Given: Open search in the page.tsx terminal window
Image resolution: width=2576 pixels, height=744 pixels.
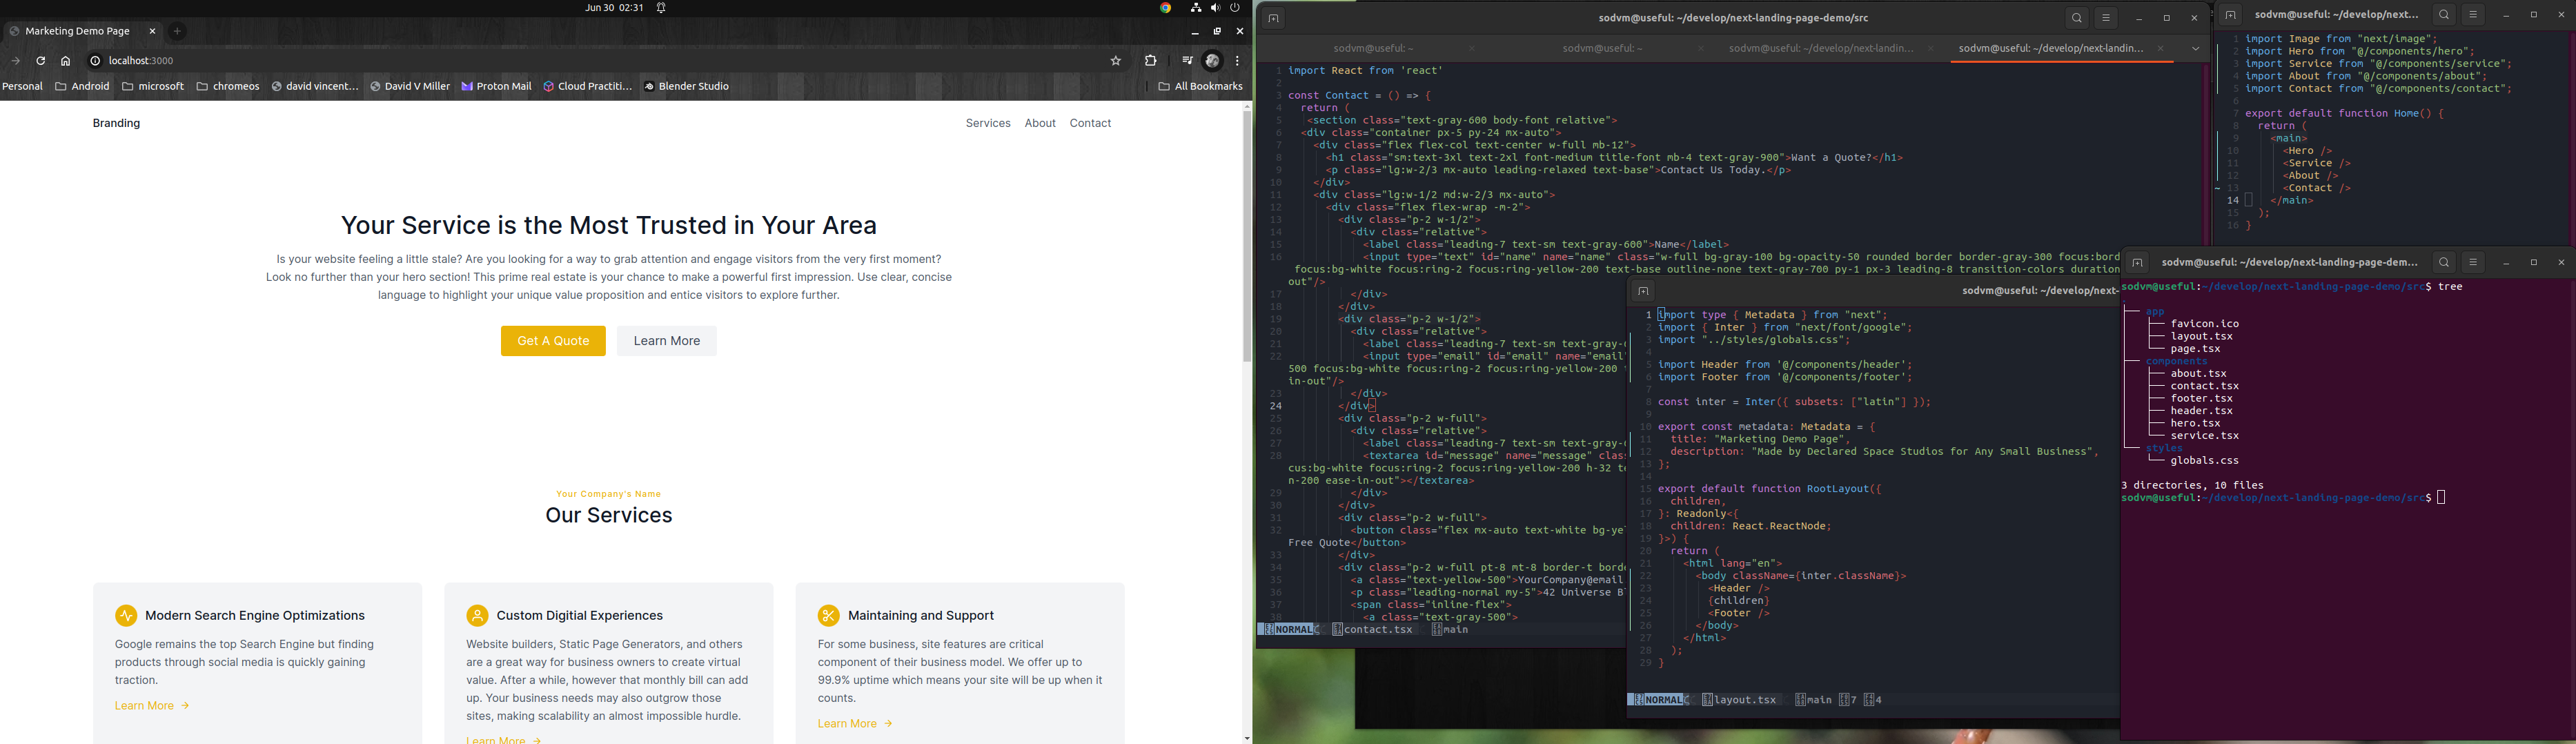Looking at the screenshot, I should tap(2444, 16).
